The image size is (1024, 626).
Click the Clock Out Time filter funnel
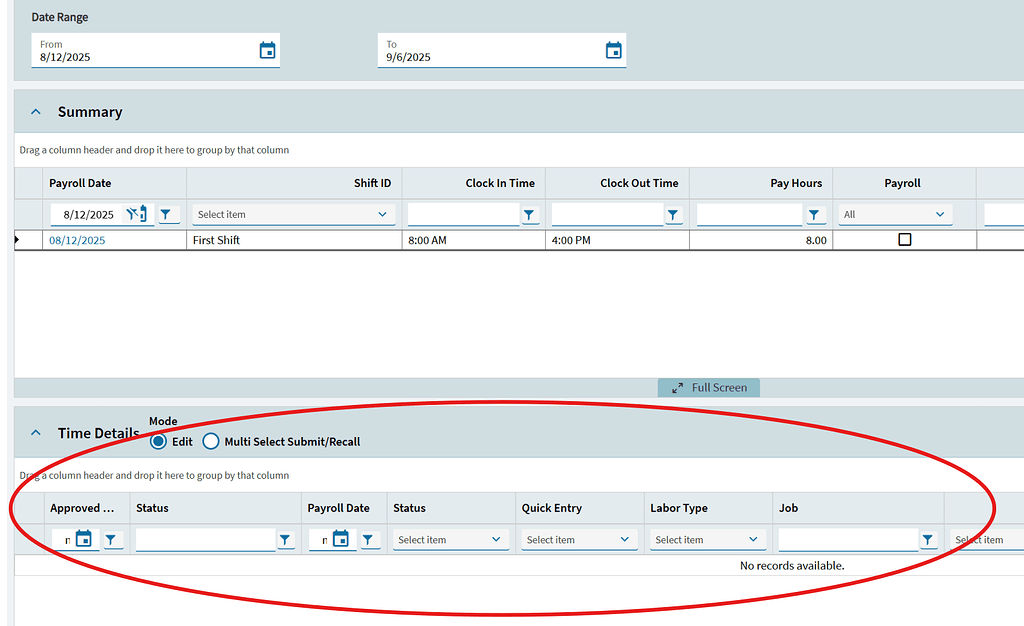(673, 214)
